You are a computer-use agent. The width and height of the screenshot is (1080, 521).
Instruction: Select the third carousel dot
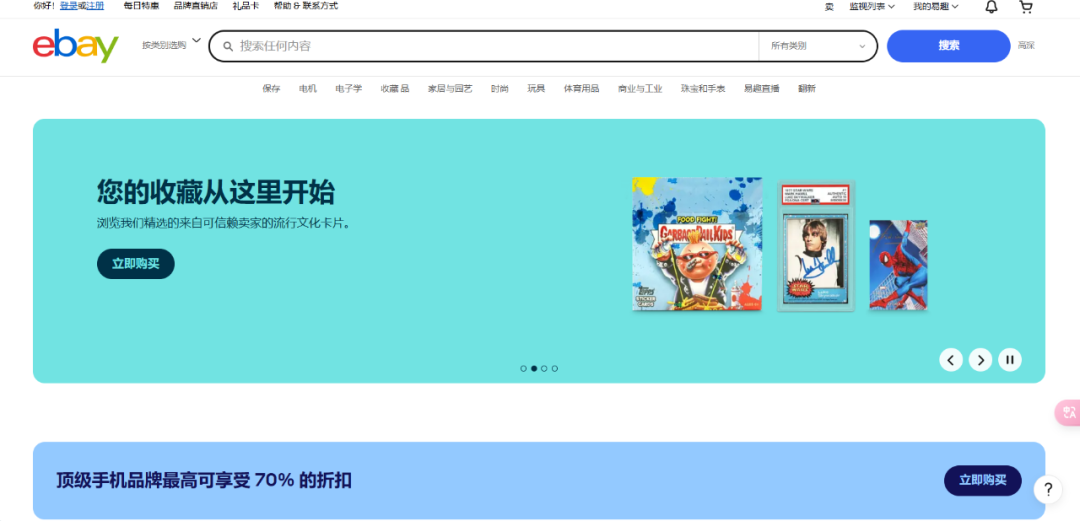coord(544,369)
